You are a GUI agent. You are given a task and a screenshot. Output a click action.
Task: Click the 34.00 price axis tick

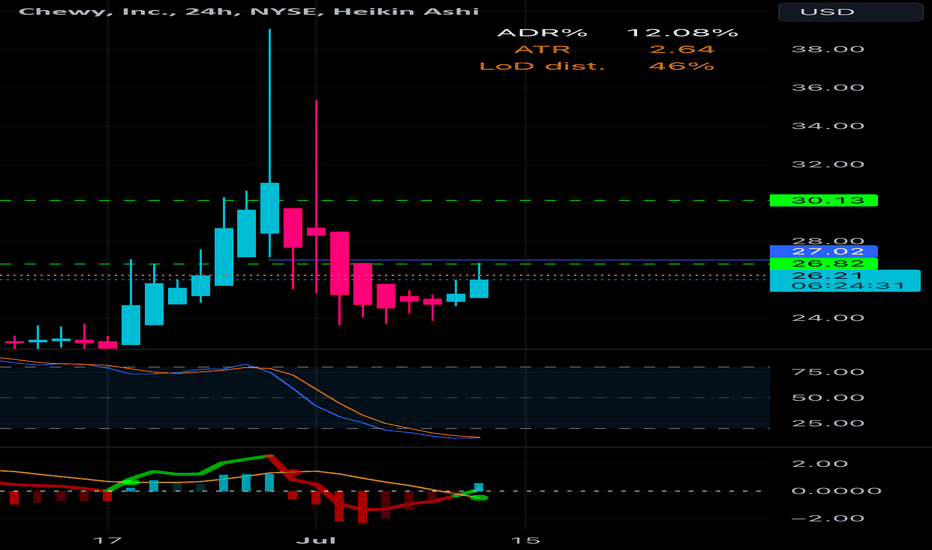[828, 126]
